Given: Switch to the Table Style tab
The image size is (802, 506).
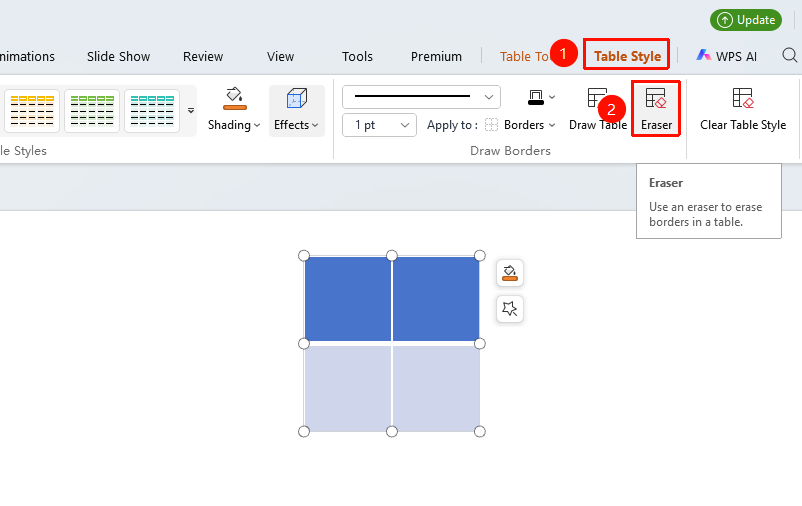Looking at the screenshot, I should [x=627, y=56].
